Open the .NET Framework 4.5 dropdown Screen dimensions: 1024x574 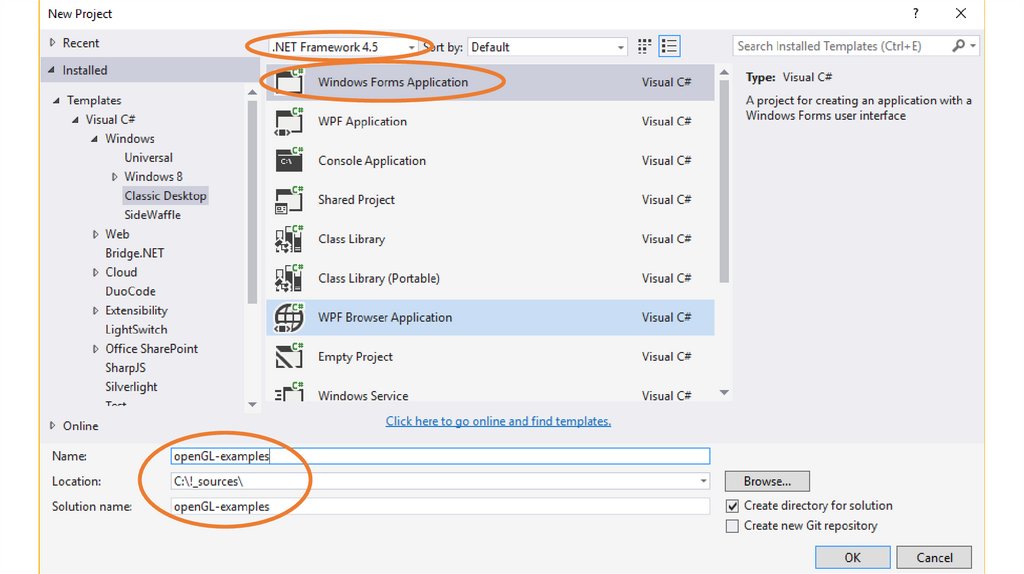(344, 47)
